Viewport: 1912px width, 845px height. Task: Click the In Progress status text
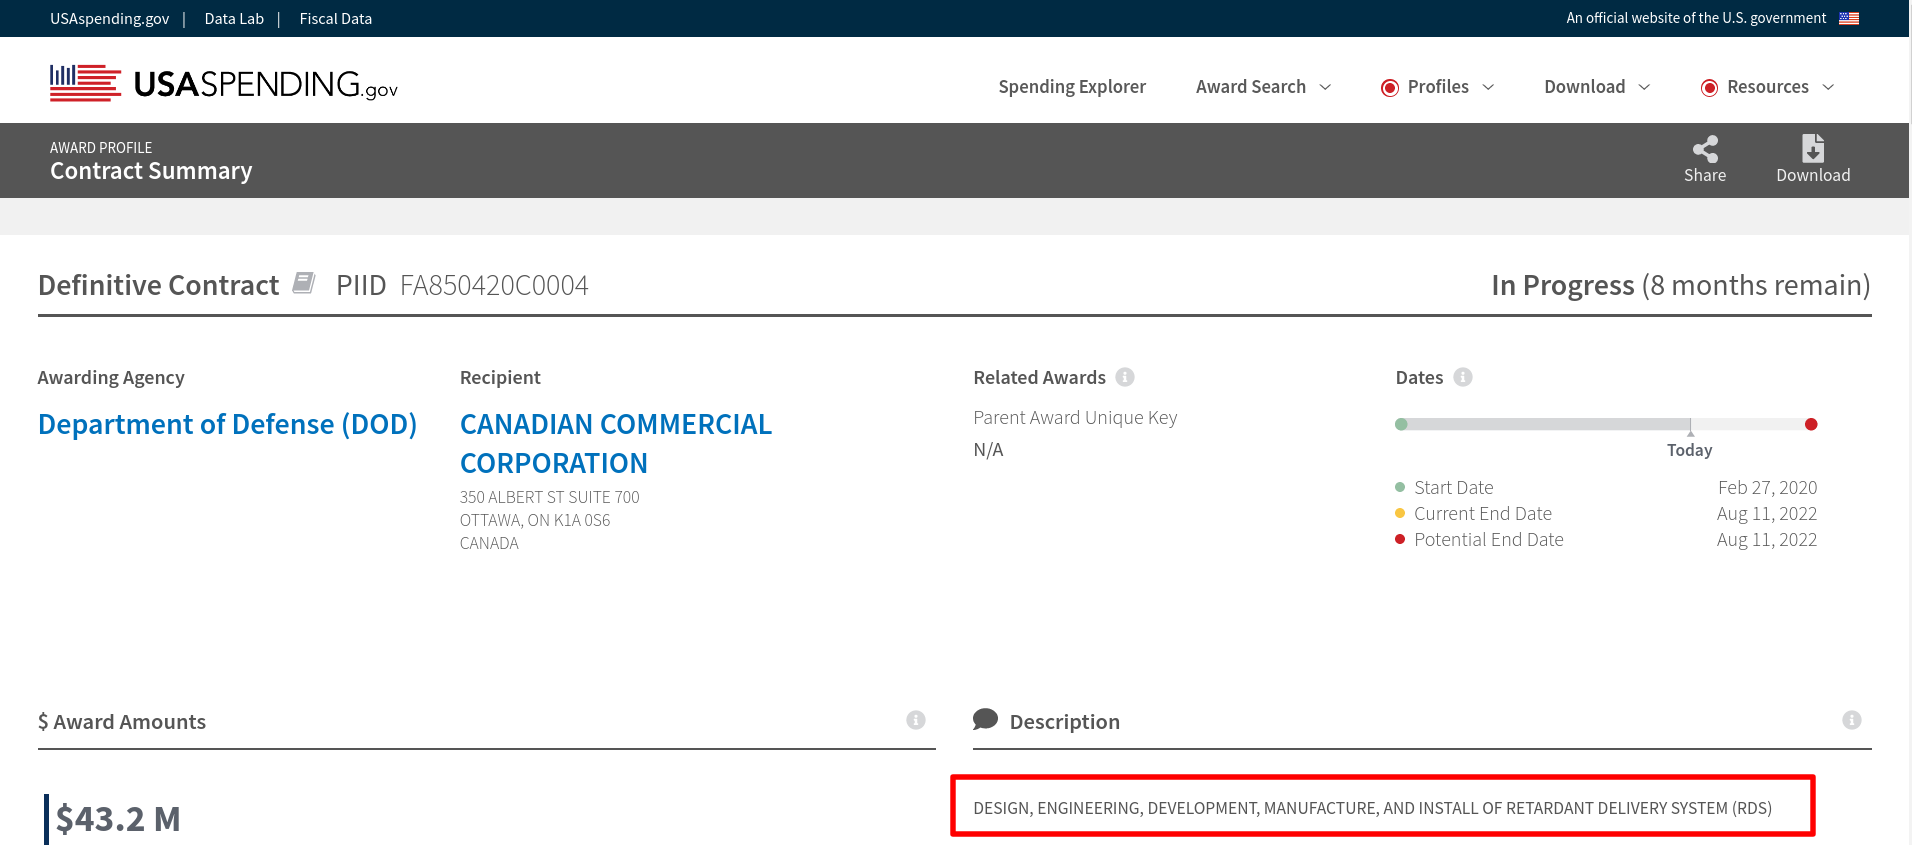(x=1563, y=285)
